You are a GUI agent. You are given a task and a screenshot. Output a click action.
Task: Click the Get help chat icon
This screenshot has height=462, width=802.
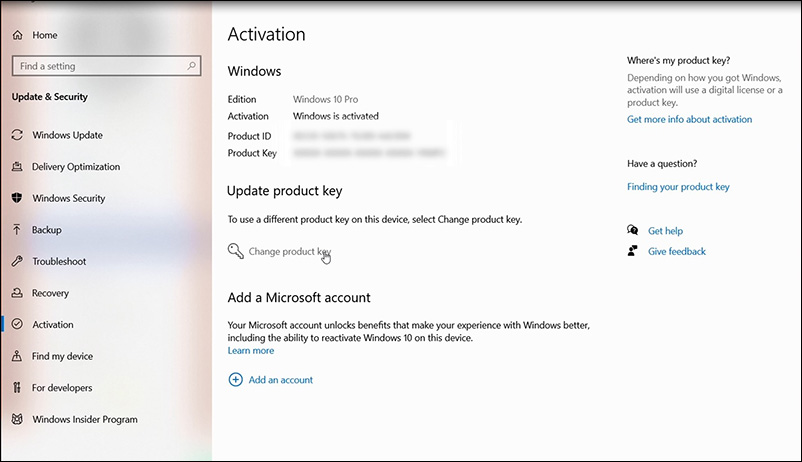pos(633,230)
